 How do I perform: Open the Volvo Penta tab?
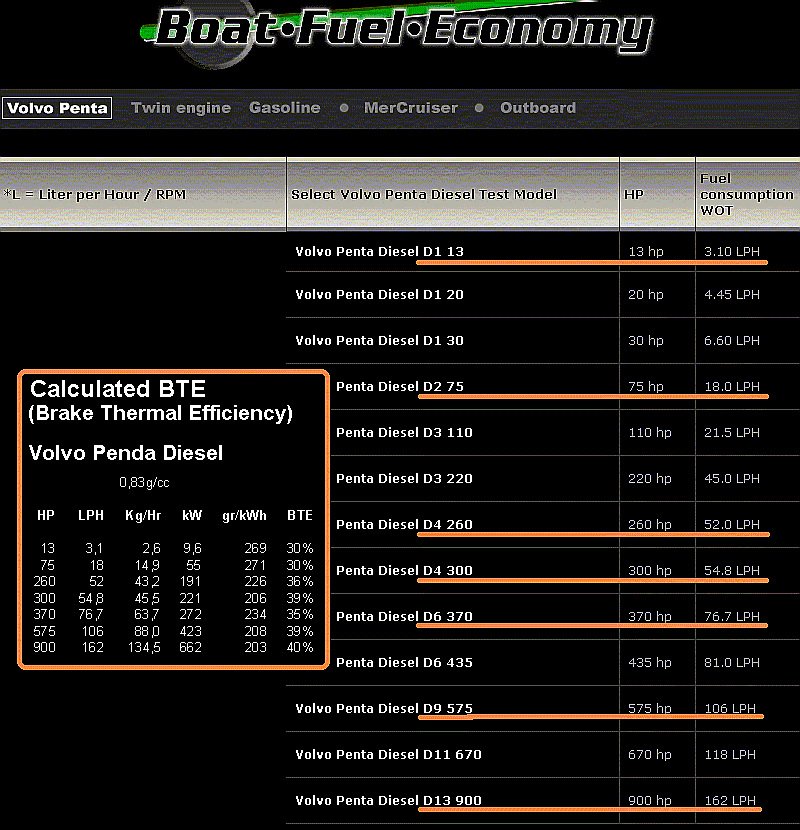tap(57, 108)
